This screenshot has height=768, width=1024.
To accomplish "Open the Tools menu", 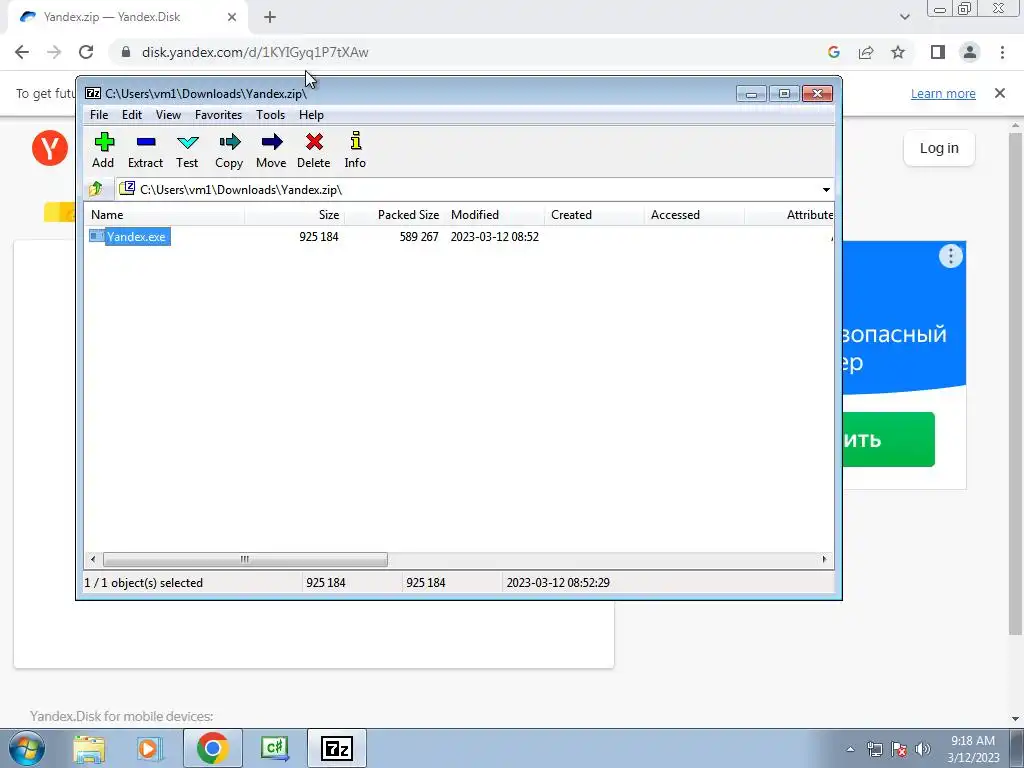I will (270, 115).
